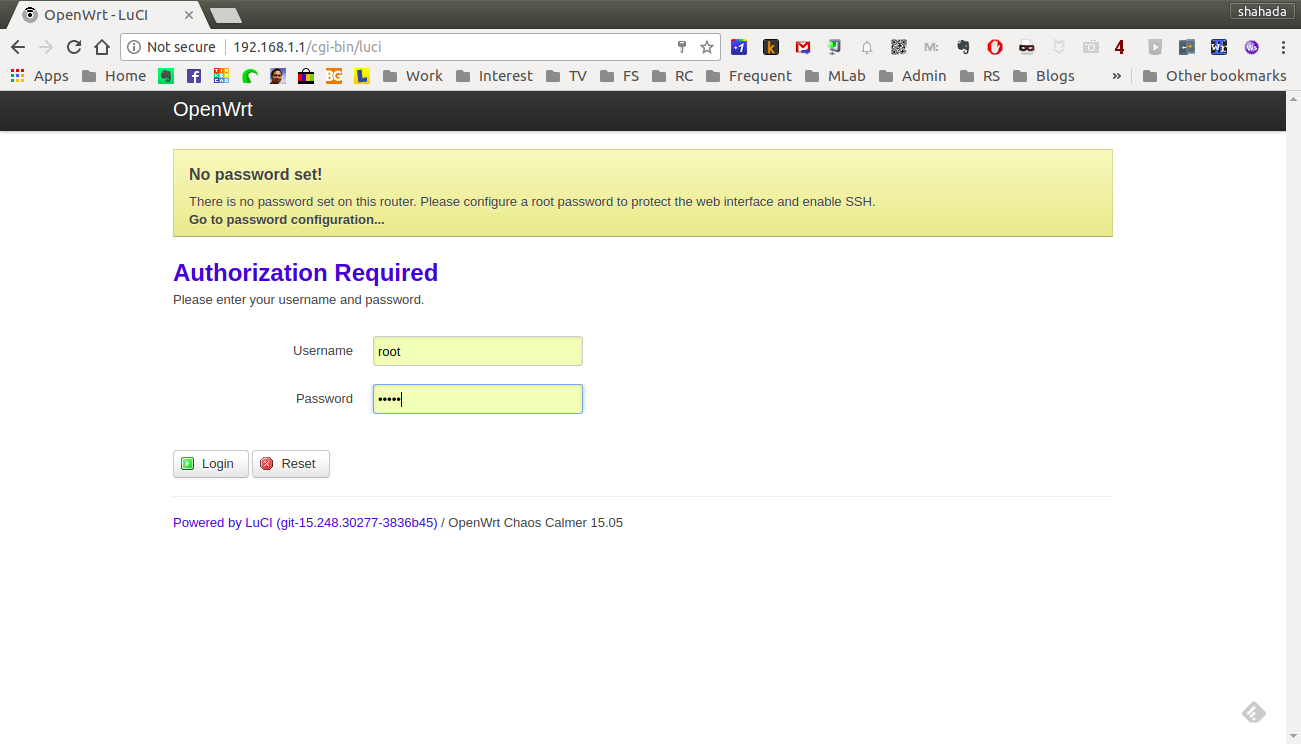This screenshot has width=1301, height=744.
Task: Expand the MLab bookmarks folder
Action: click(x=834, y=76)
